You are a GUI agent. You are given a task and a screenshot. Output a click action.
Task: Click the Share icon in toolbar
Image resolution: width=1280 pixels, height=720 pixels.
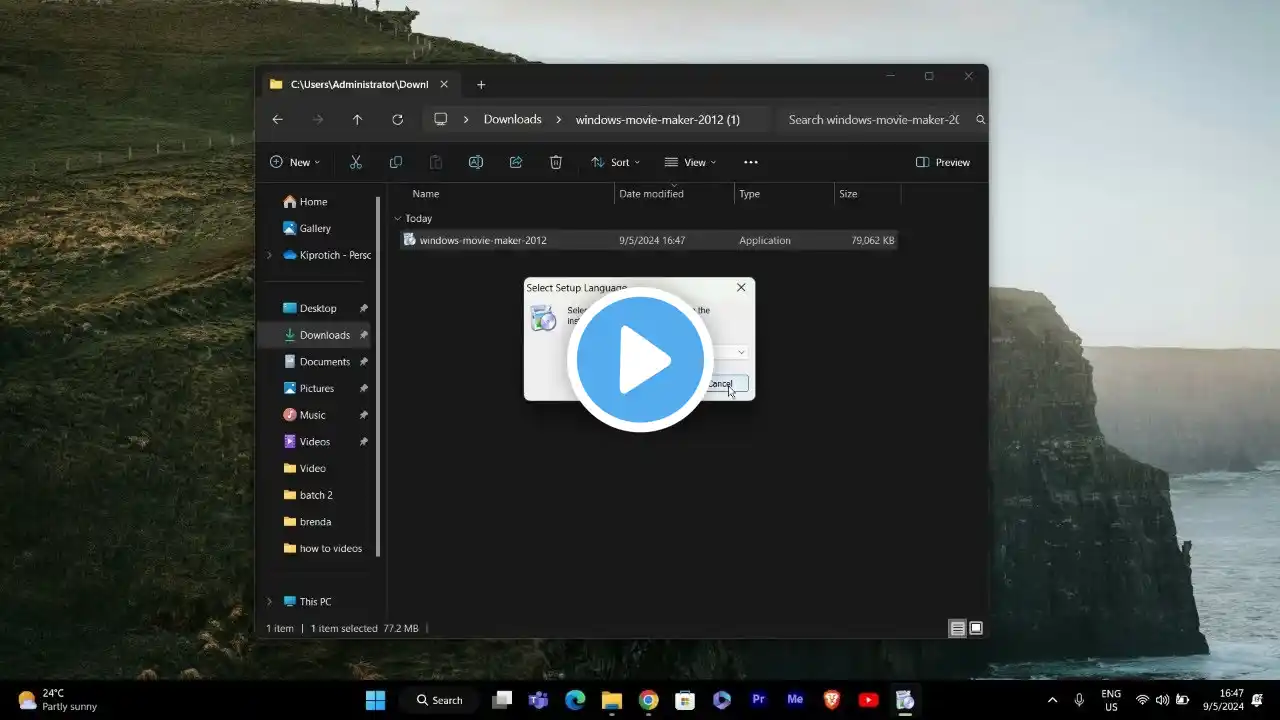click(516, 162)
